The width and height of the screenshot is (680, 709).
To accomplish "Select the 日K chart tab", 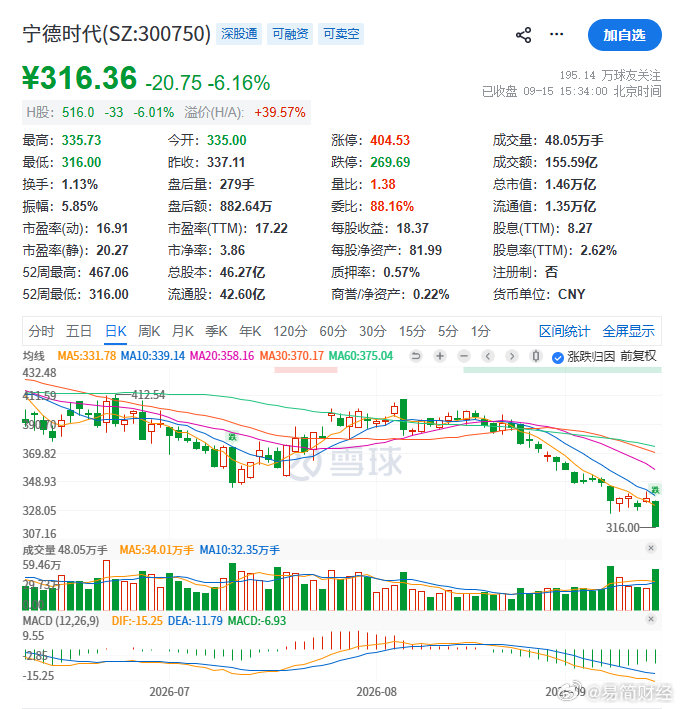I will click(x=116, y=331).
